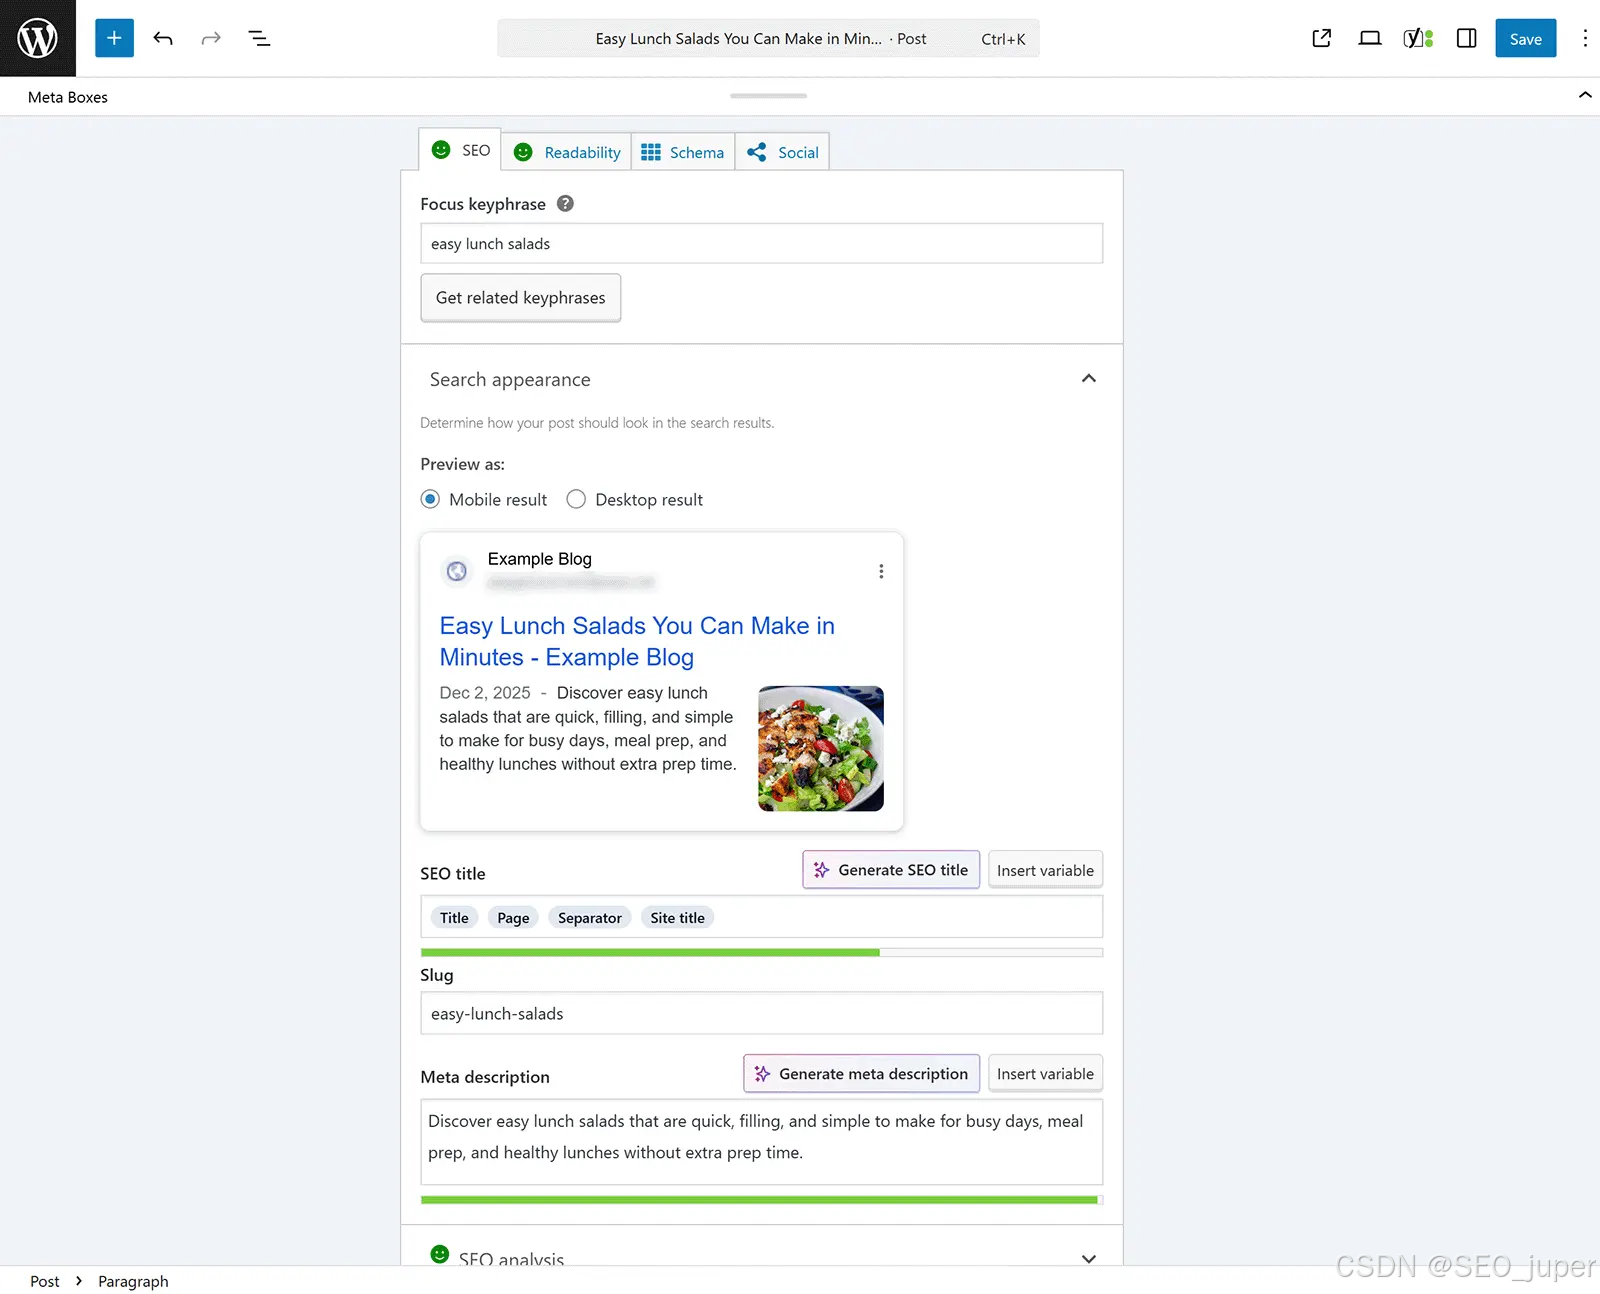Click the Page variable tag
This screenshot has height=1294, width=1600.
[x=513, y=917]
